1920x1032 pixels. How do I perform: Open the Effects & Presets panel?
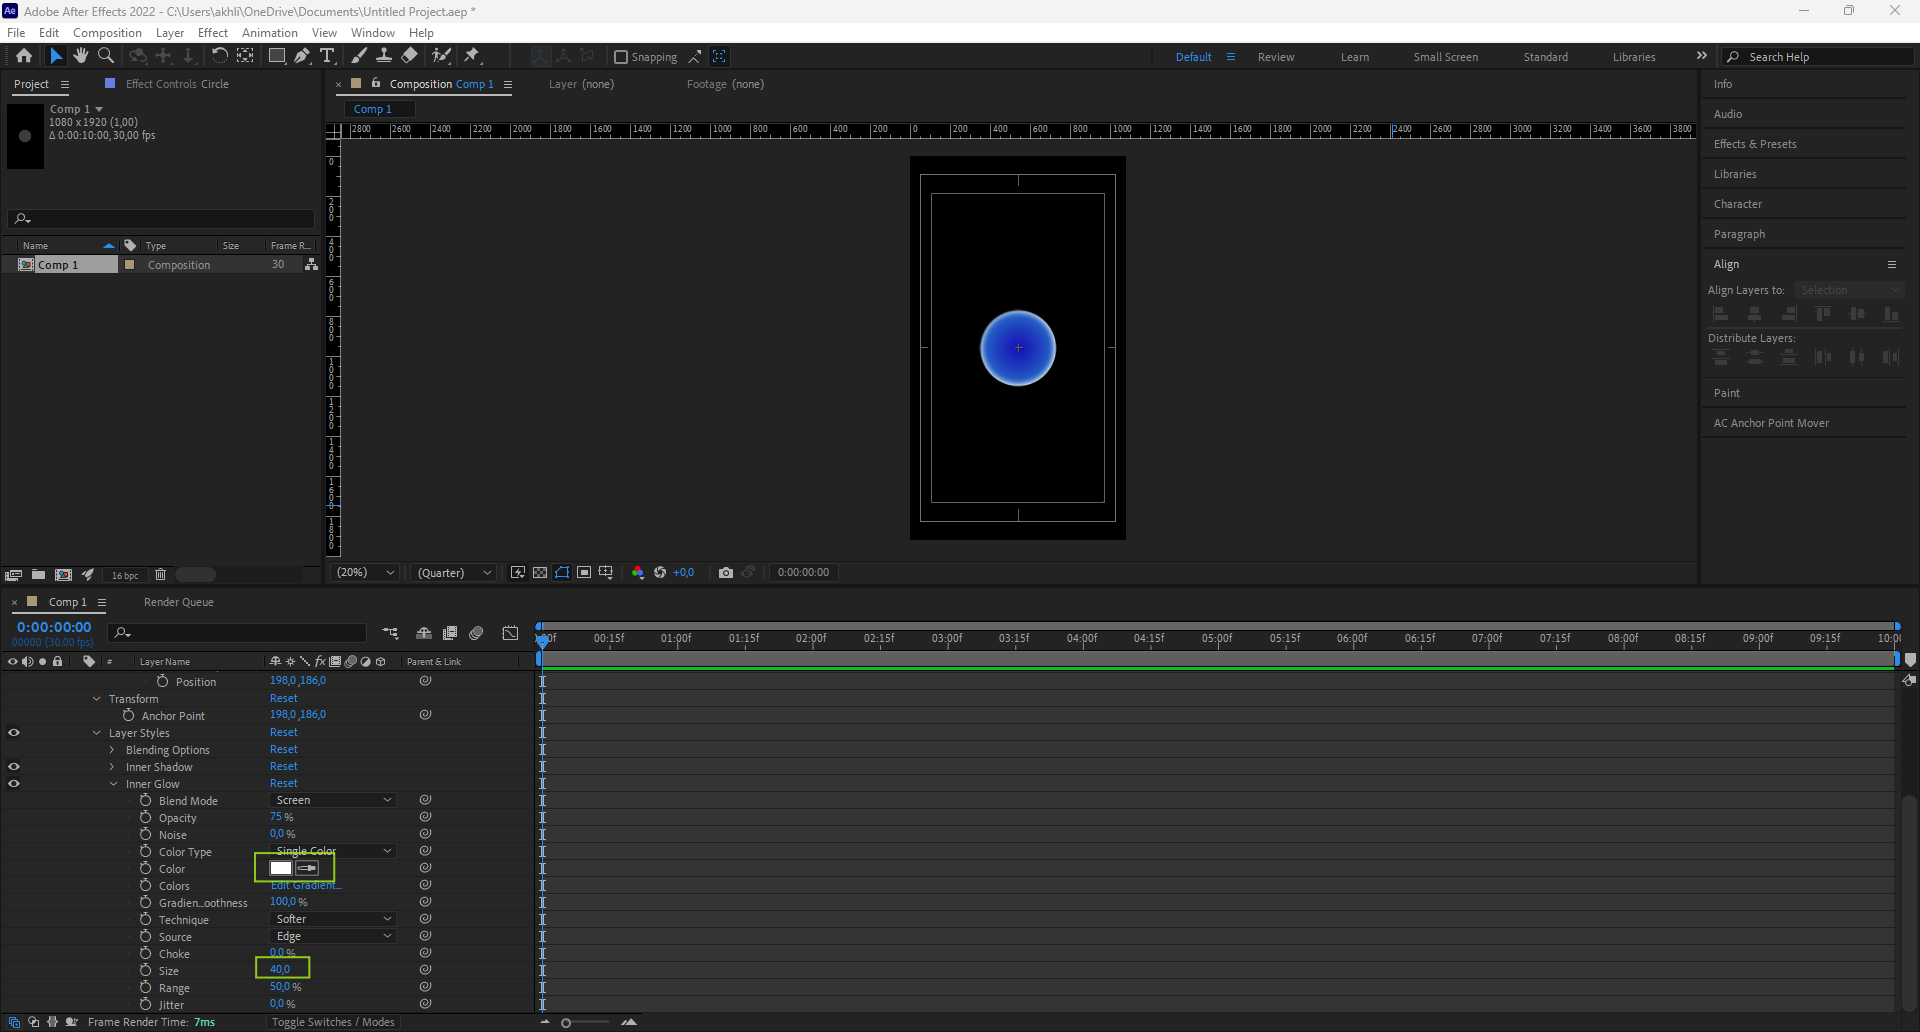point(1755,144)
